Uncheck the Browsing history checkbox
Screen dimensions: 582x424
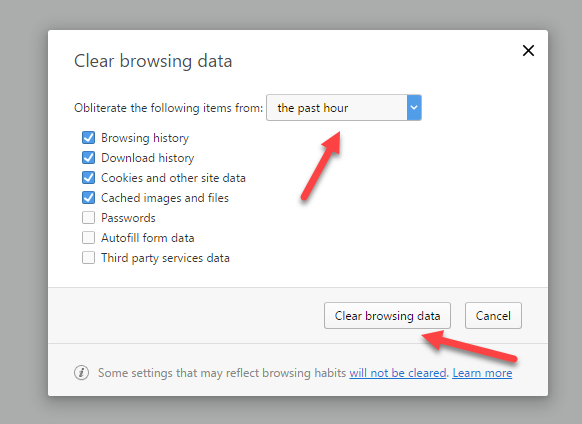(x=88, y=138)
